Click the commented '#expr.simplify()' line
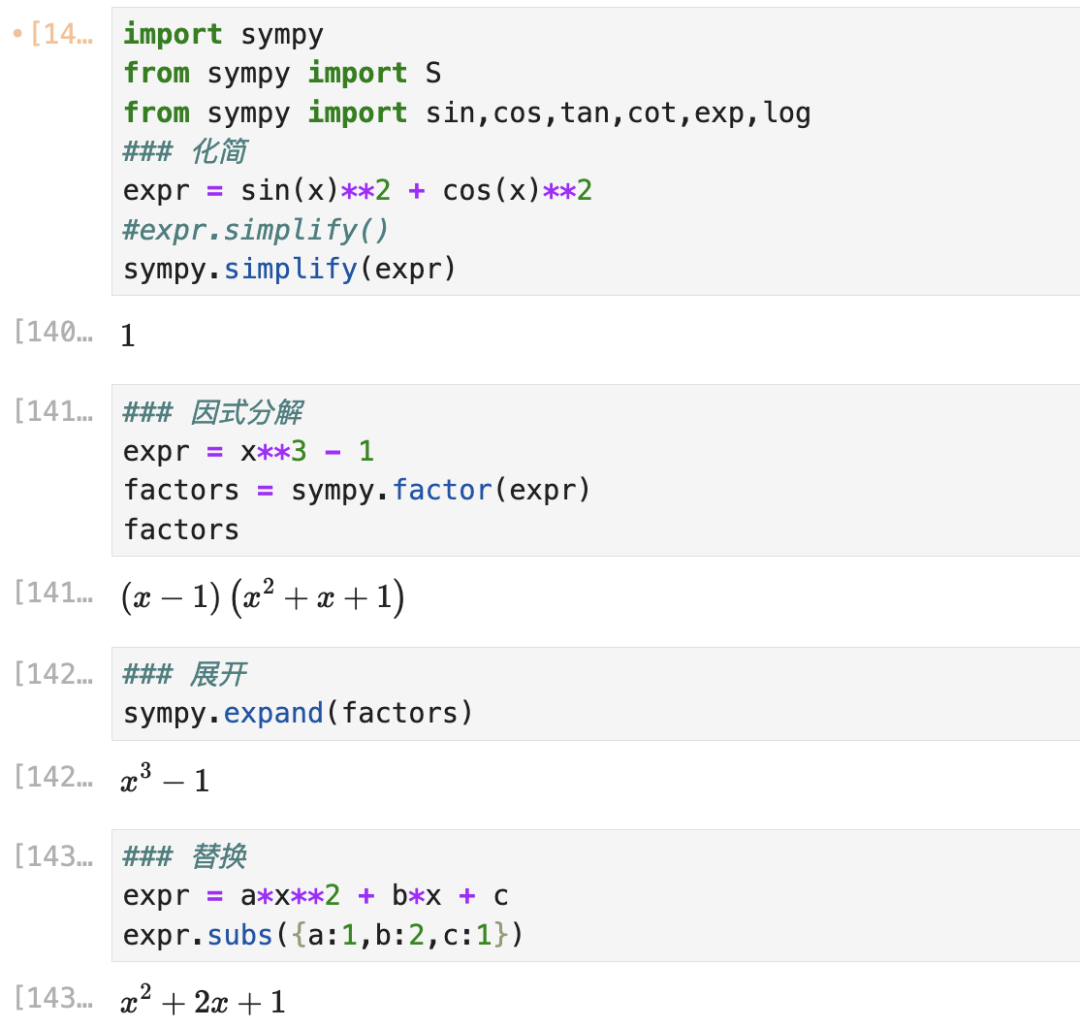 coord(255,230)
